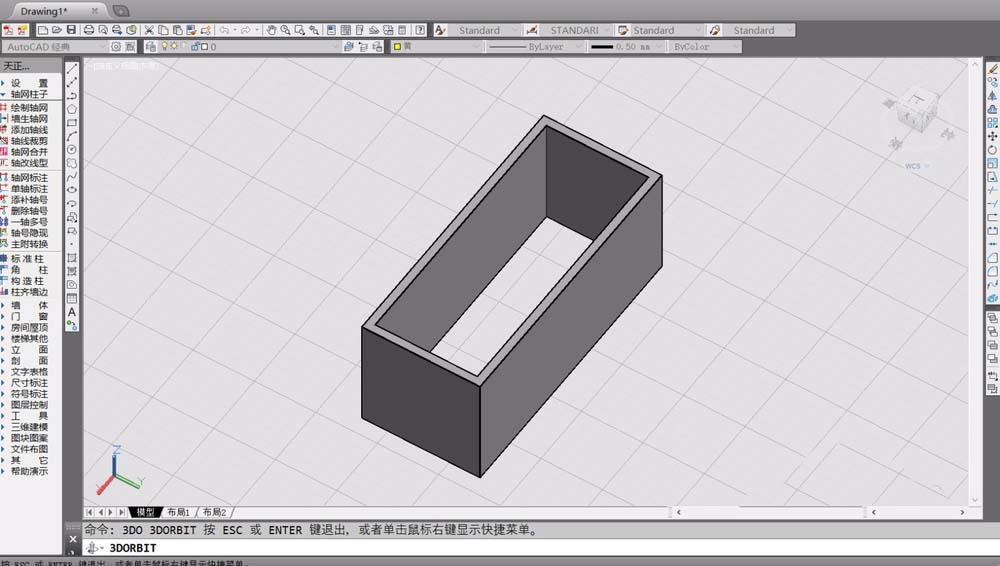Open the Standard text style dropdown
The width and height of the screenshot is (1000, 566).
pyautogui.click(x=487, y=30)
